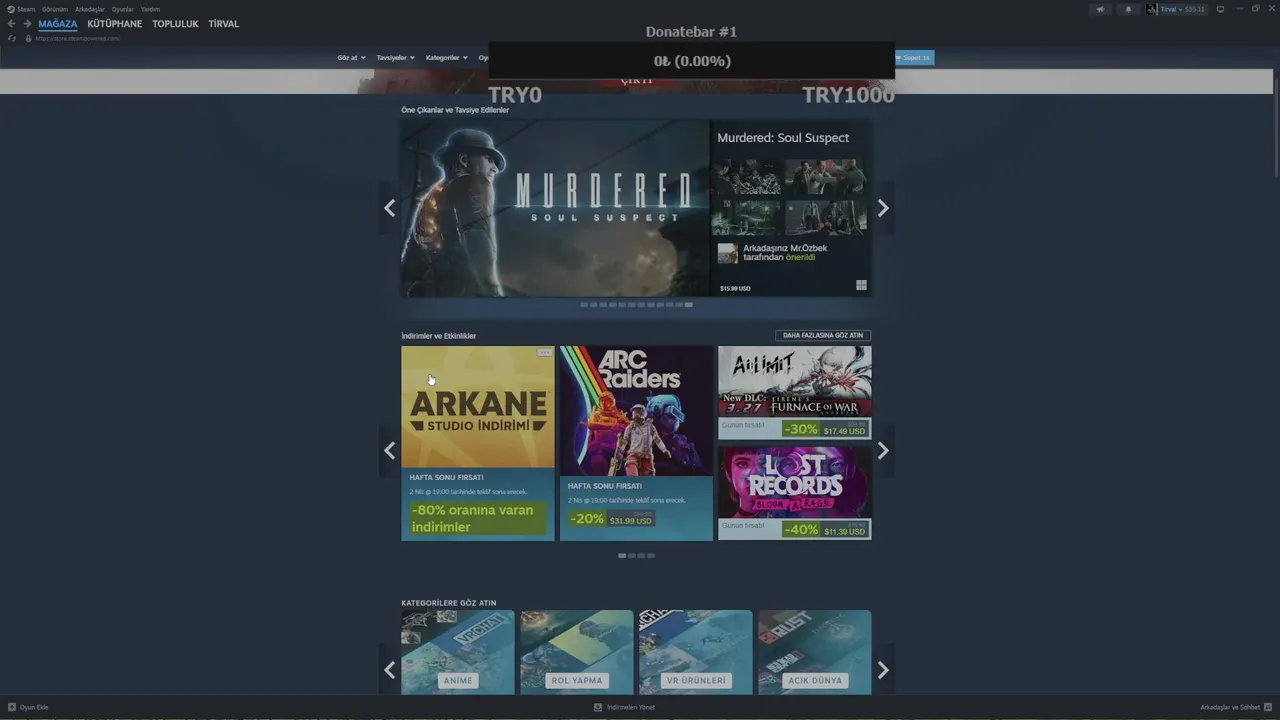This screenshot has width=1280, height=720.
Task: Open the Görünüm menu
Action: tap(55, 9)
